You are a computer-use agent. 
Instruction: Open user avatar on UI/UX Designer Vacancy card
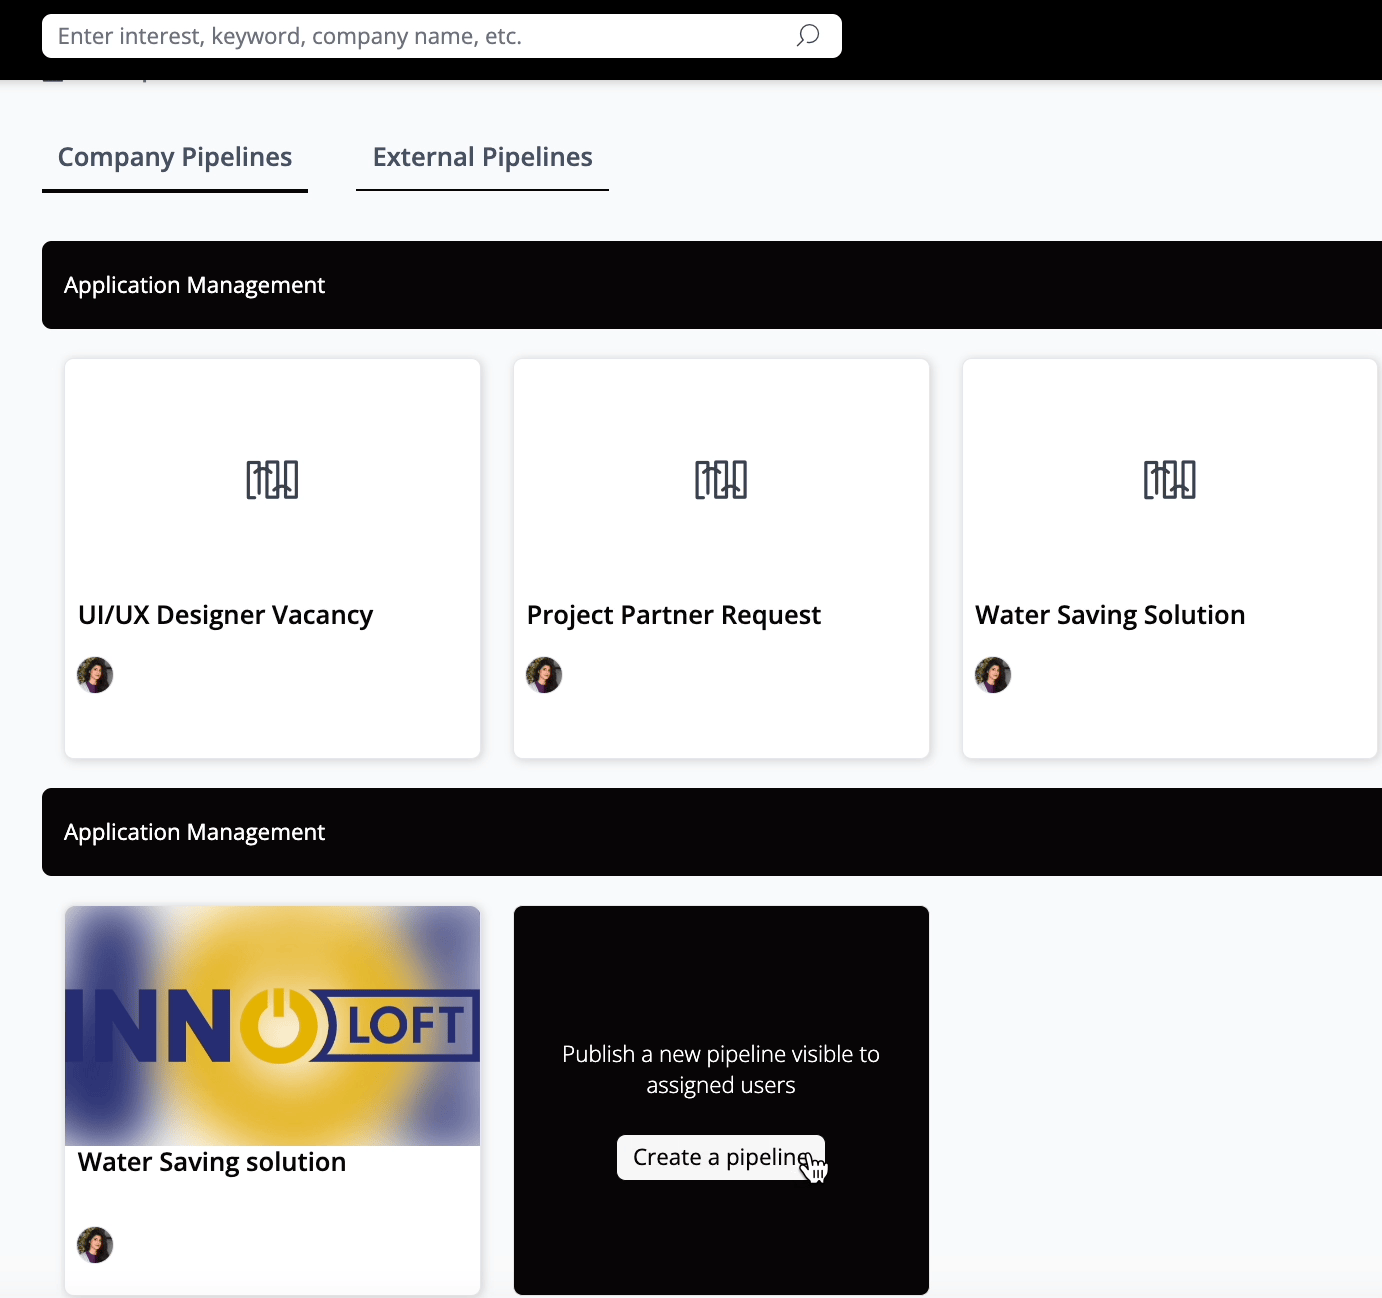[x=95, y=675]
